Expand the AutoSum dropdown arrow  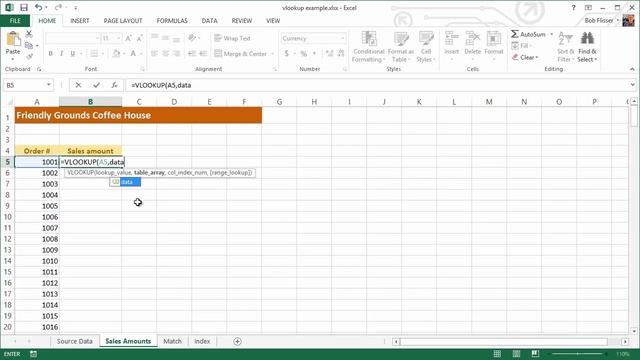(x=552, y=34)
